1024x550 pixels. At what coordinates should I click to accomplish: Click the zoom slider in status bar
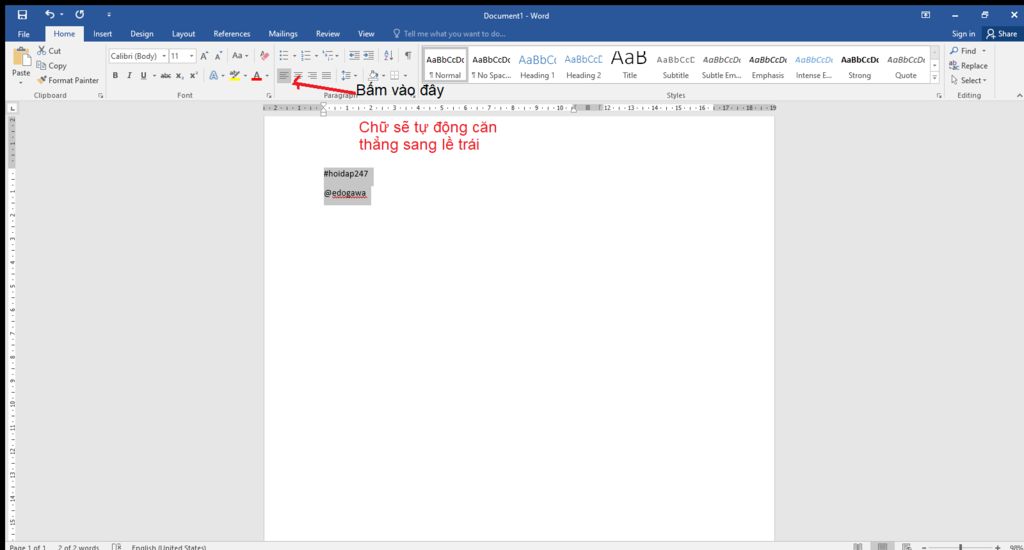pyautogui.click(x=961, y=547)
